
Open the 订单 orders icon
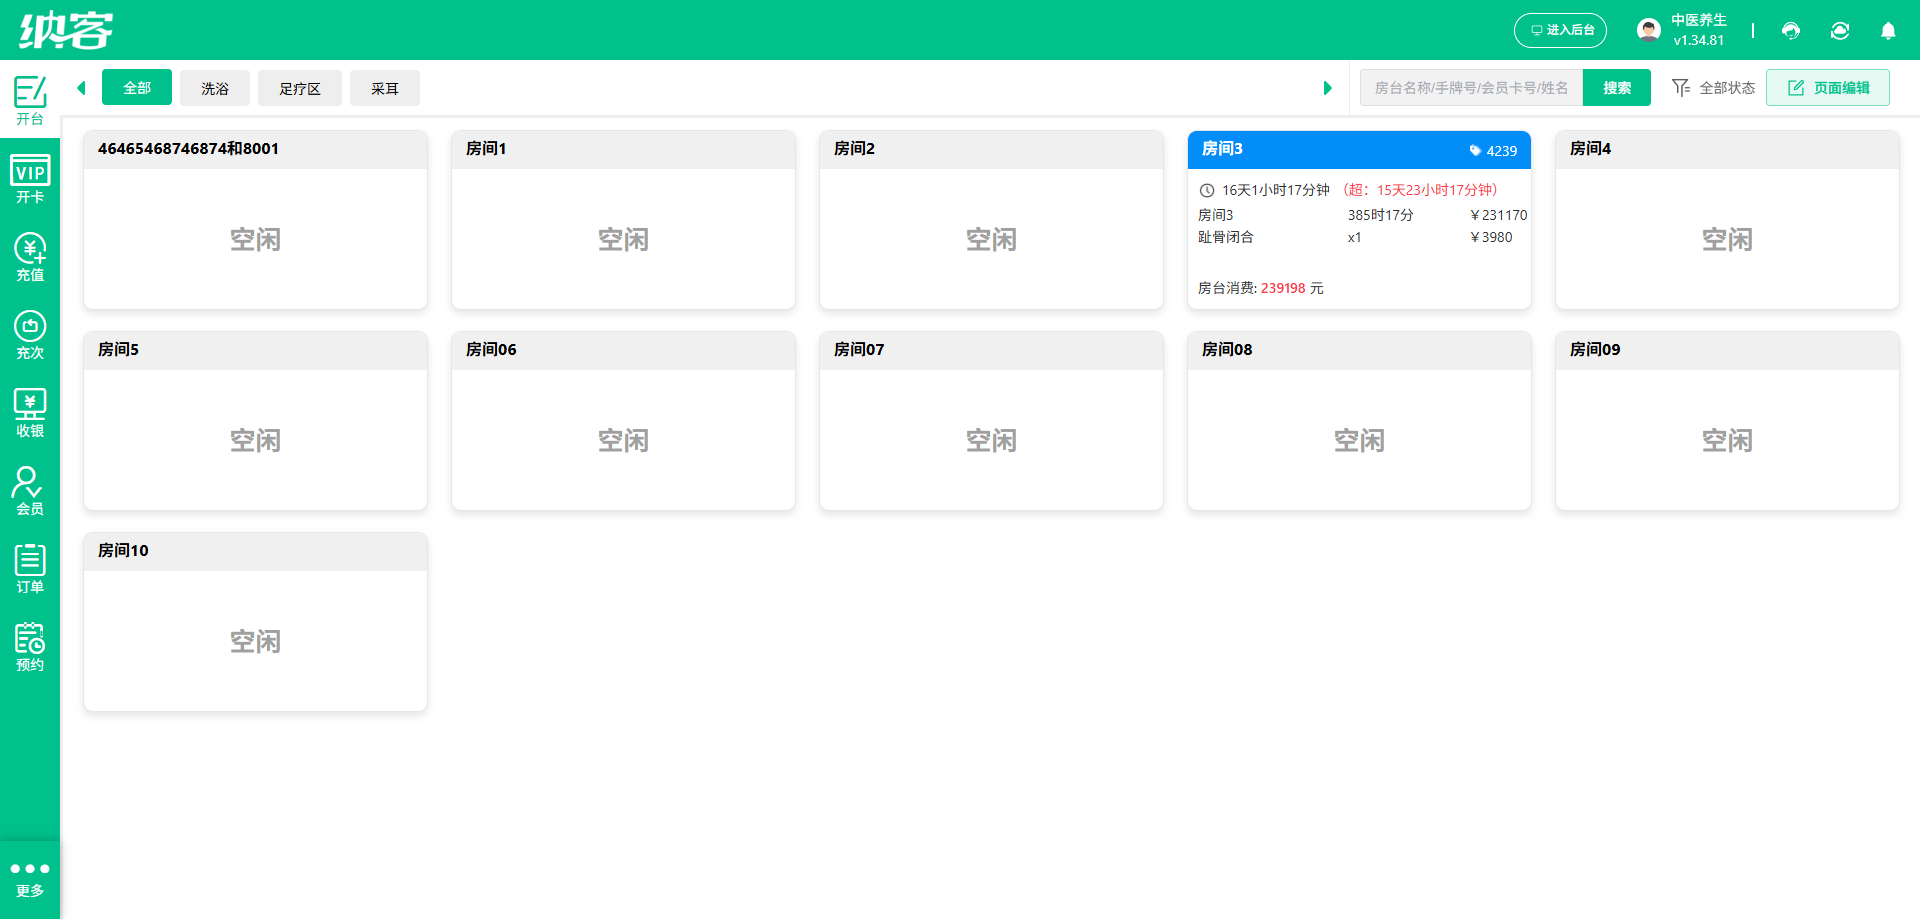point(30,570)
